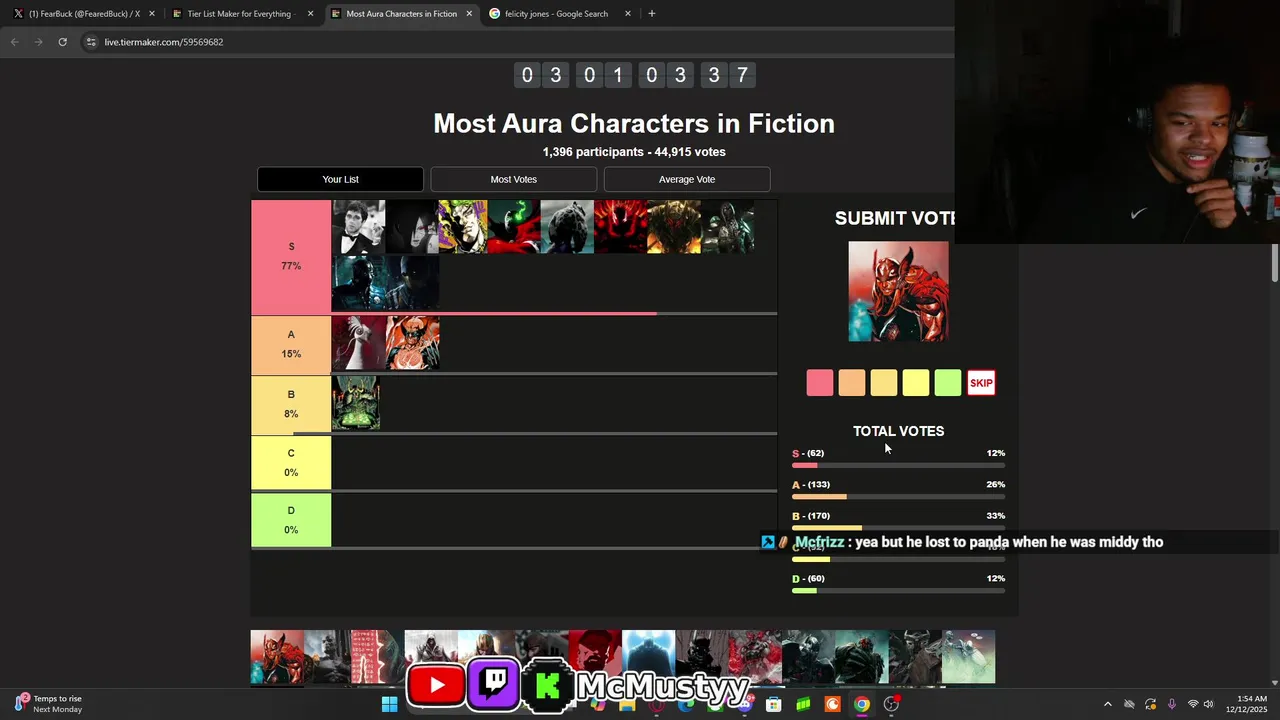Image resolution: width=1280 pixels, height=720 pixels.
Task: Switch to the Your List tab
Action: click(340, 179)
